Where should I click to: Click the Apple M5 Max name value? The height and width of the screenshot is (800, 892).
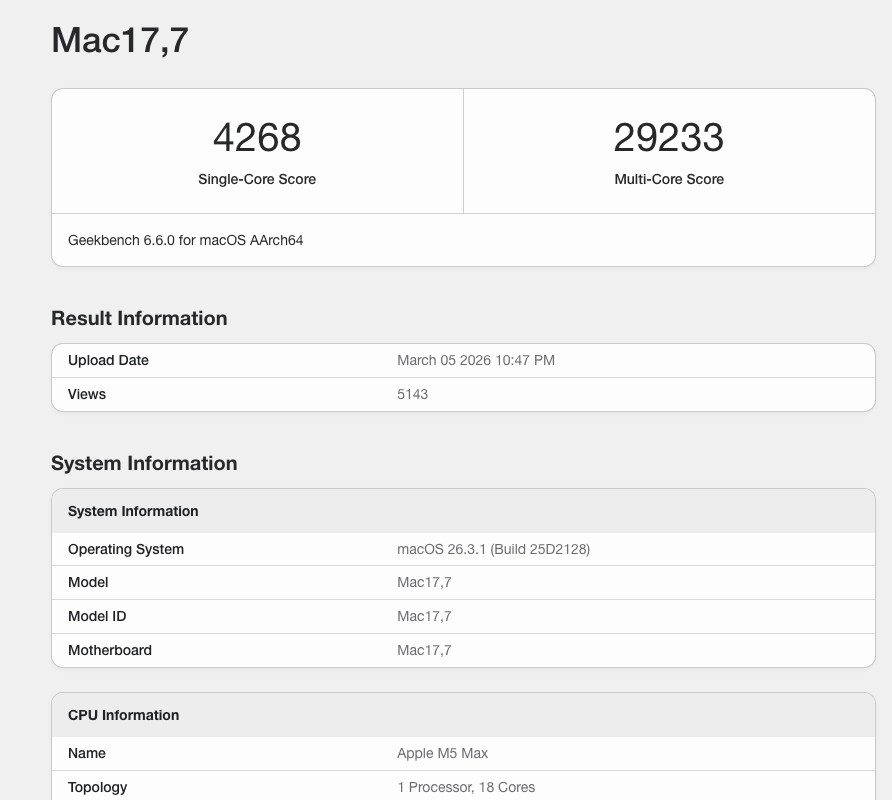(x=443, y=753)
